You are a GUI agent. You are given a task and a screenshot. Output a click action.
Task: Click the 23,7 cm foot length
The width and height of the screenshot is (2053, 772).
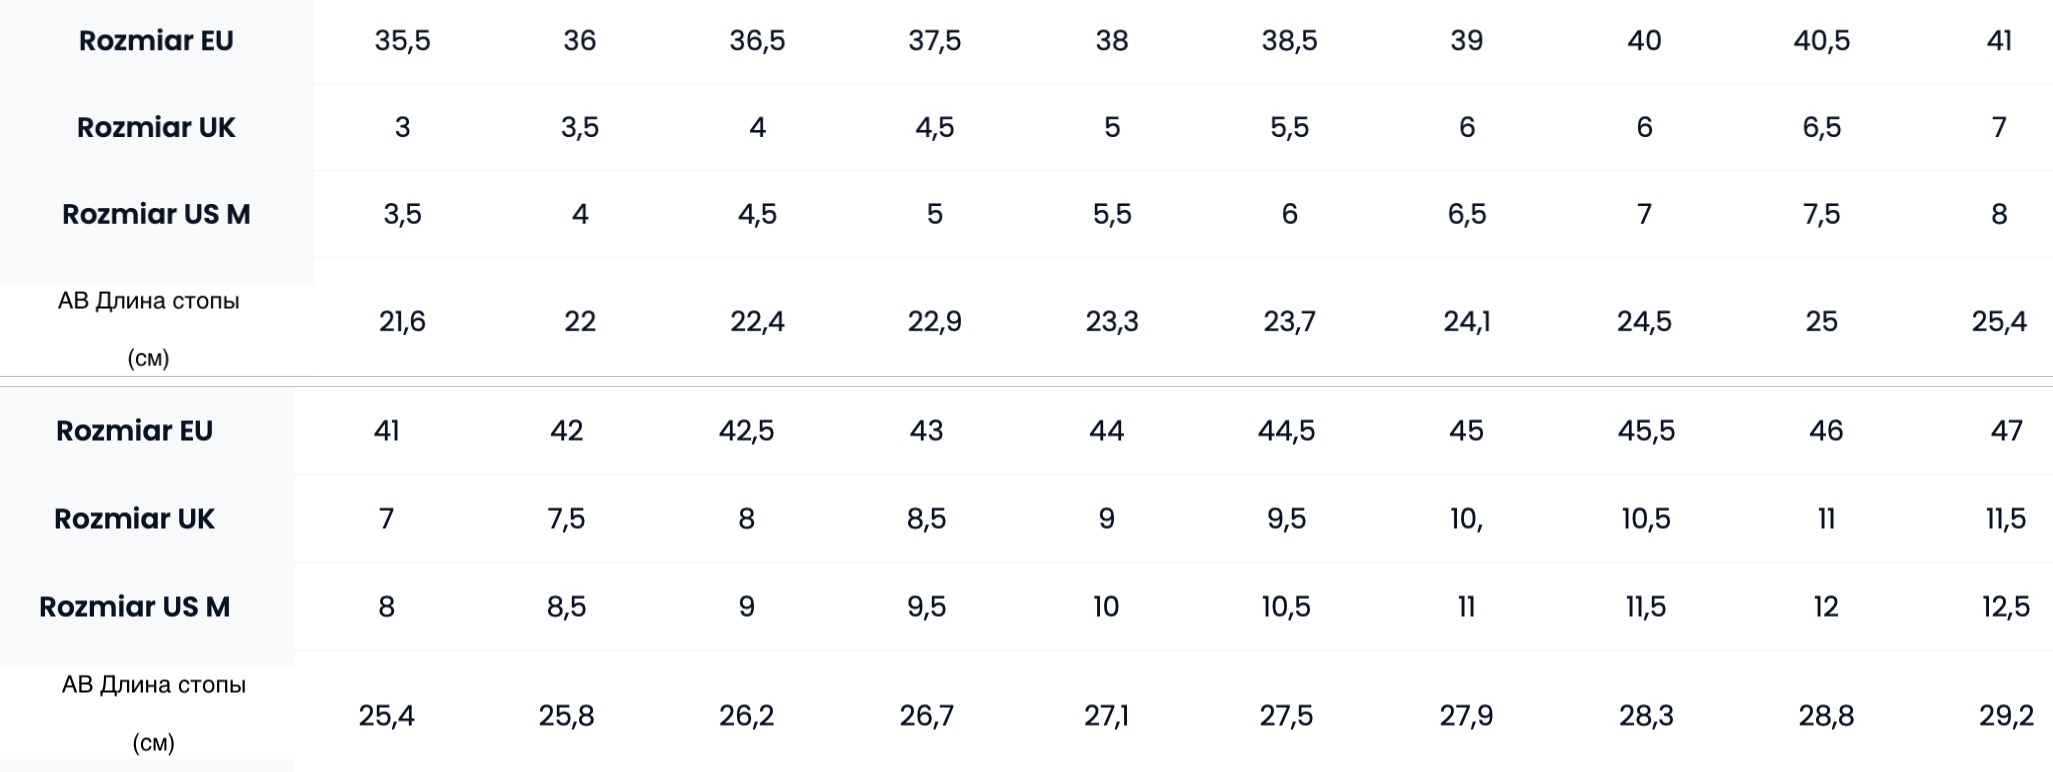(x=1289, y=321)
